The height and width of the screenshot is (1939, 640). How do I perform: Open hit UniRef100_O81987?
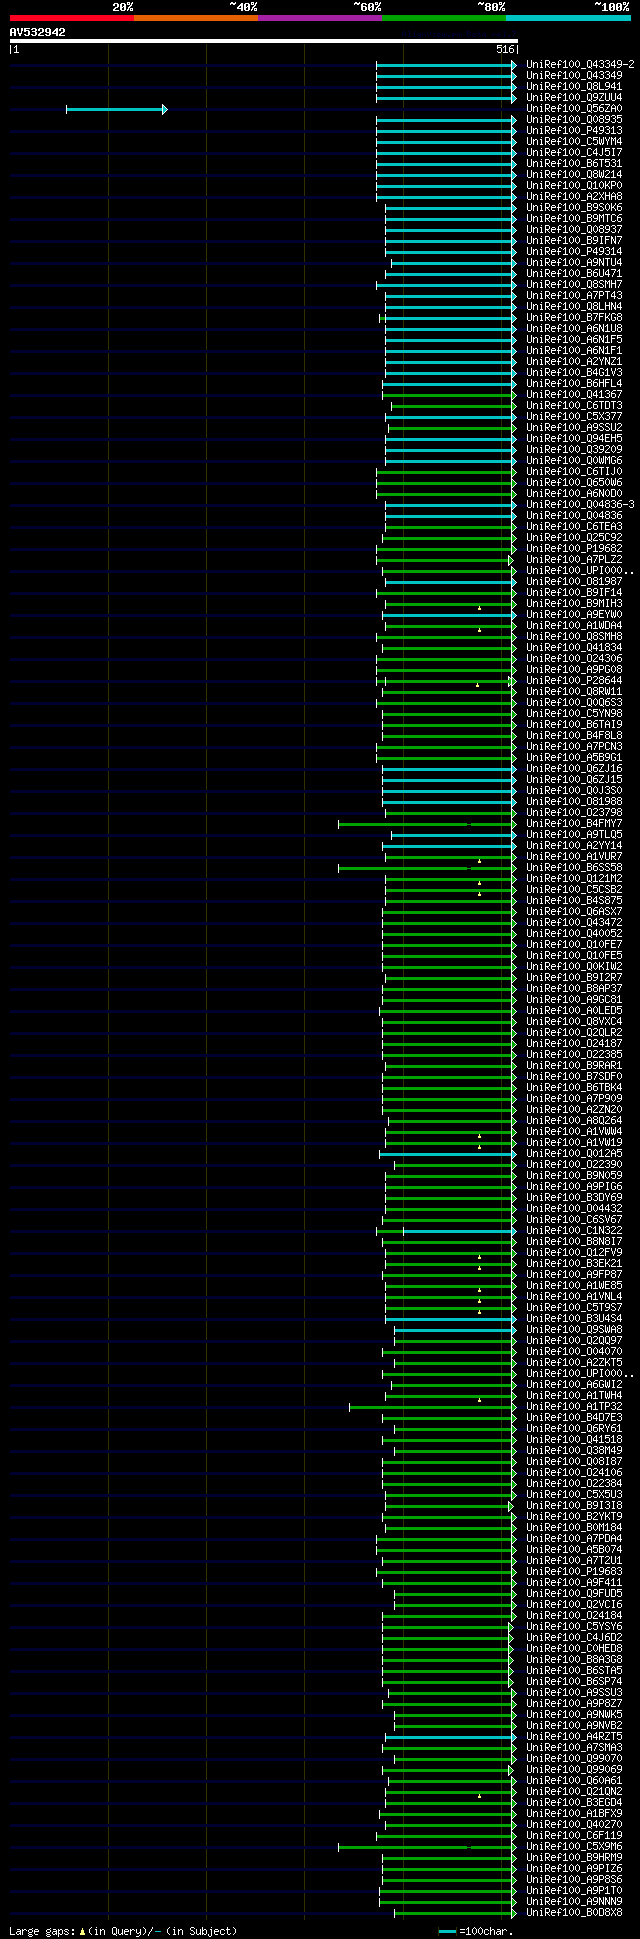574,582
